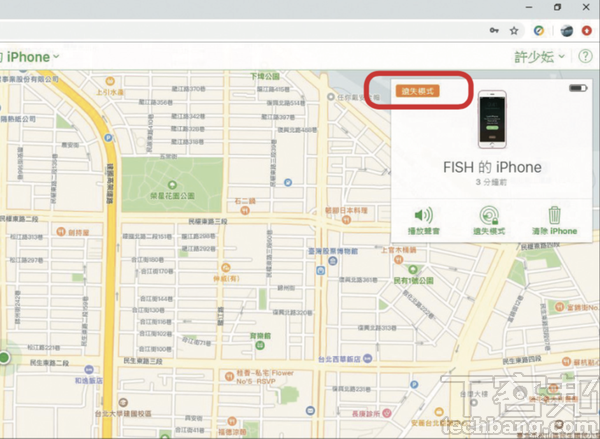Click the 復興北路361巷 street label
The height and width of the screenshot is (439, 600).
[x=358, y=280]
